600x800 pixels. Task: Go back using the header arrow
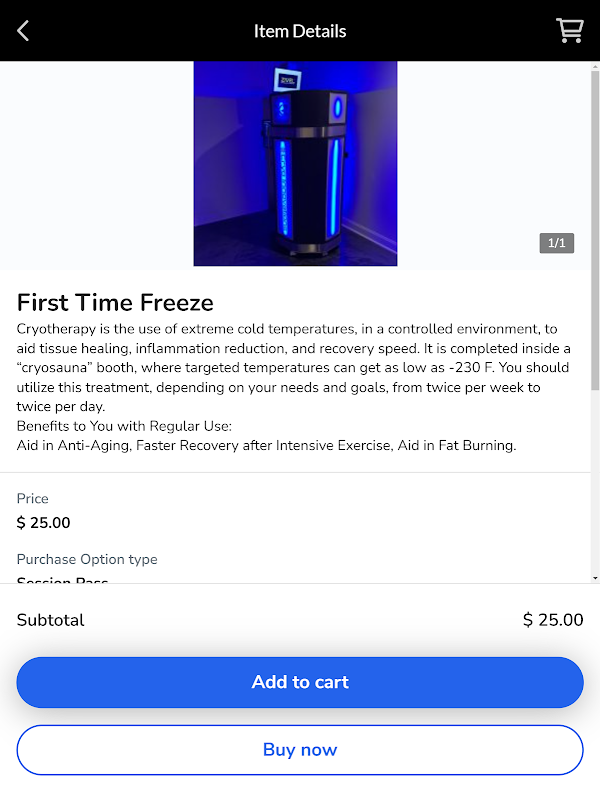(23, 31)
